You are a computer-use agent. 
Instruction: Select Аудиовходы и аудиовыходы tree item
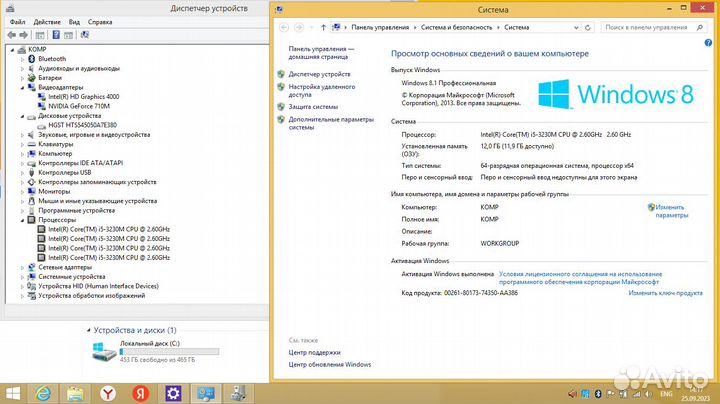[x=79, y=68]
